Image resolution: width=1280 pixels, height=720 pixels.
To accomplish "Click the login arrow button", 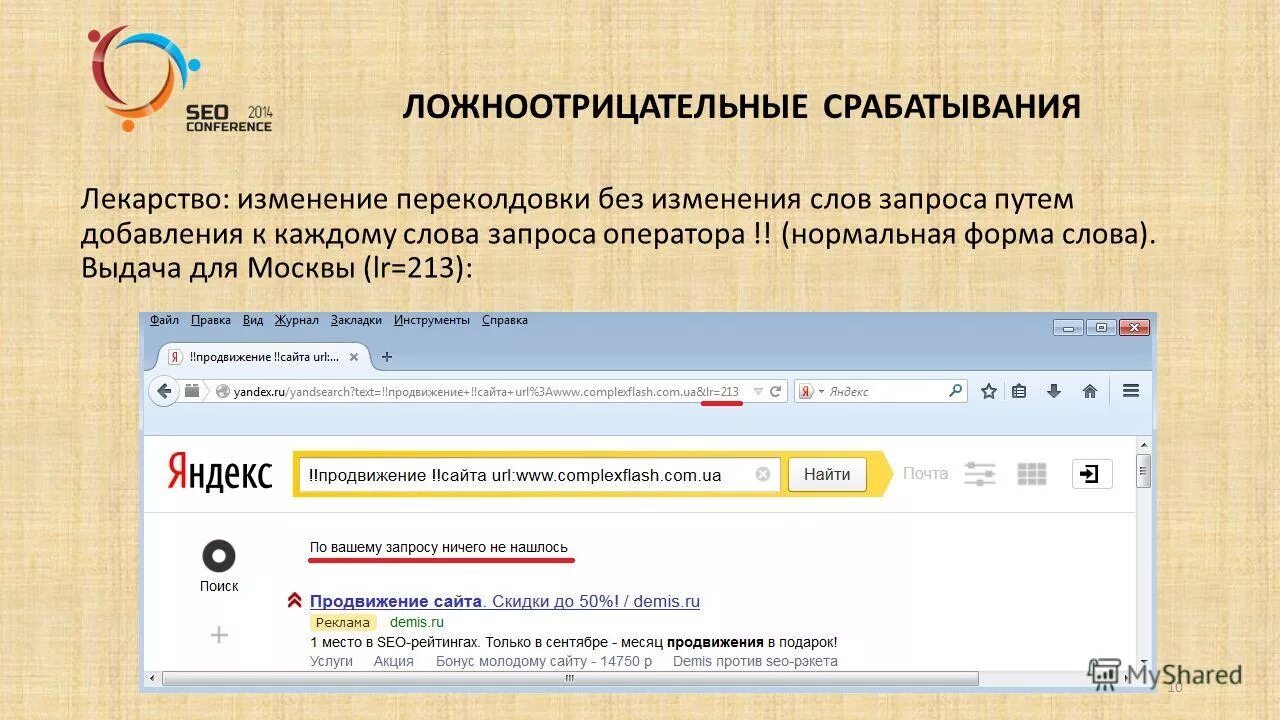I will point(1092,474).
